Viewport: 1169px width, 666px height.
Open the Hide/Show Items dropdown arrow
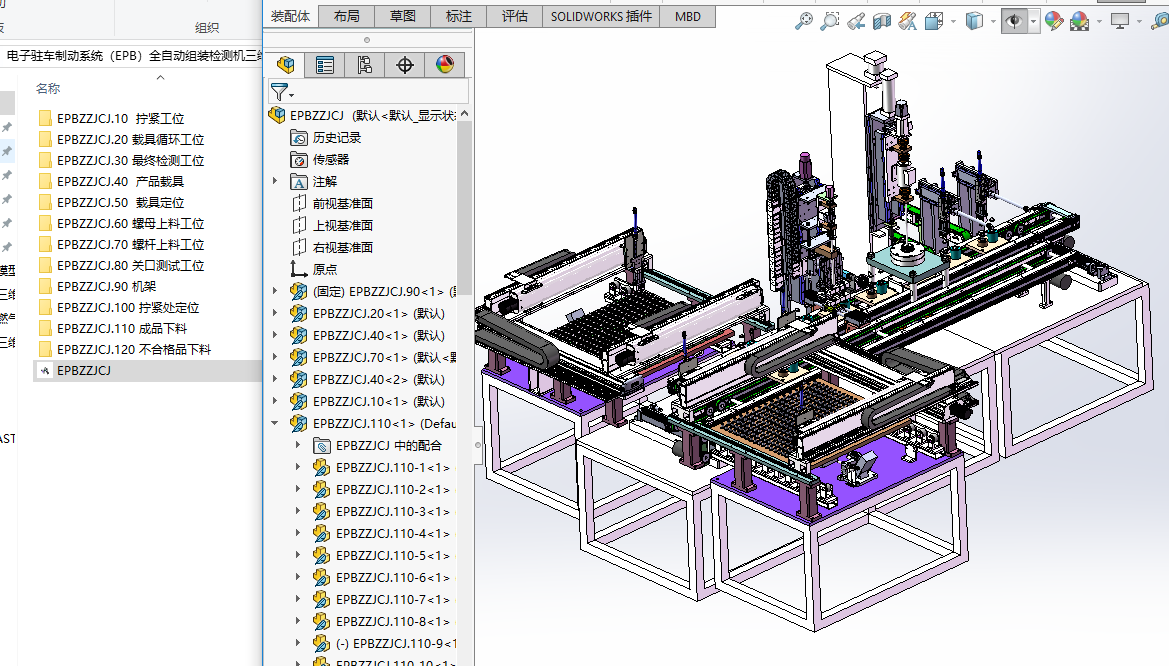tap(1033, 21)
